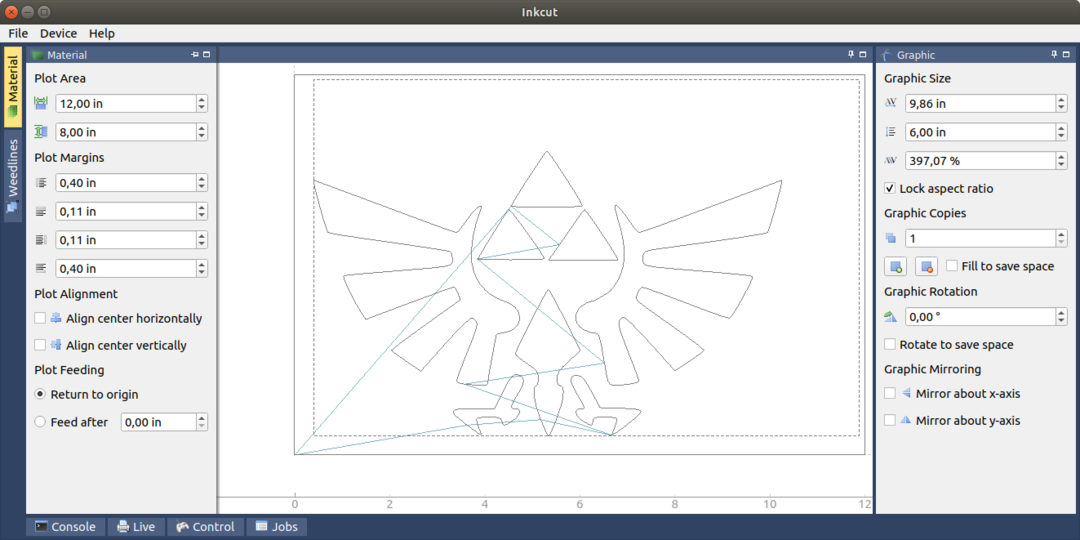Click the Mirror about x-axis icon

[906, 393]
